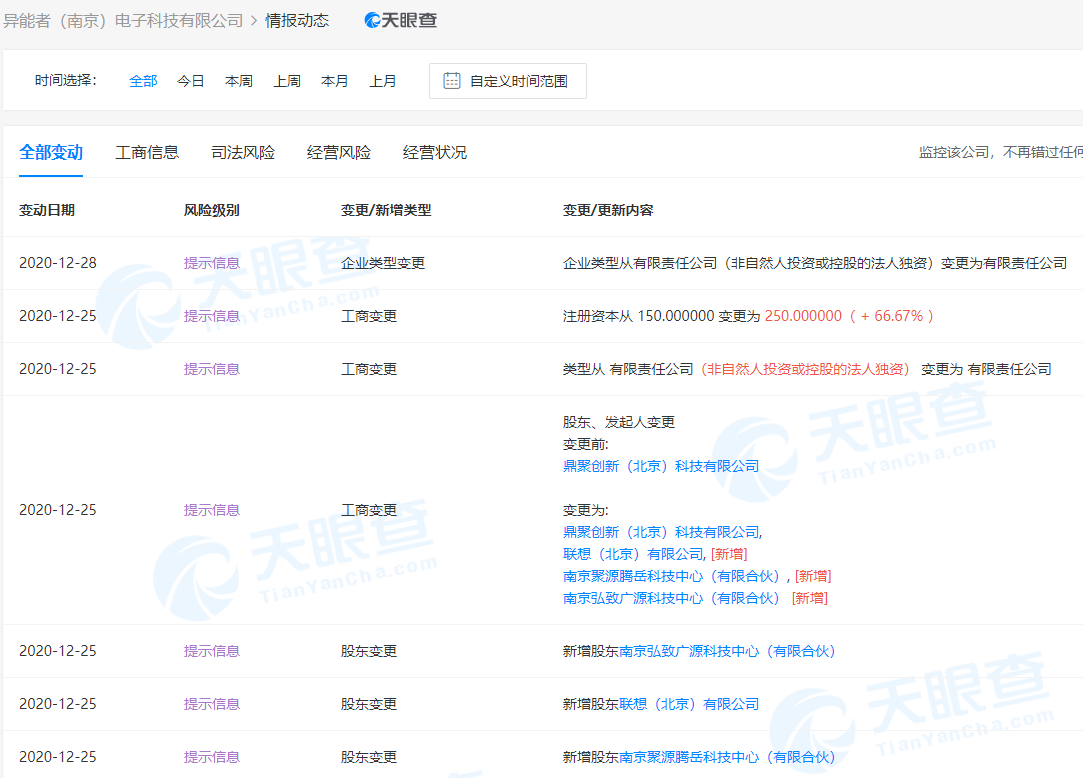Click the 监控该公司 notice text
1083x778 pixels.
point(1000,152)
